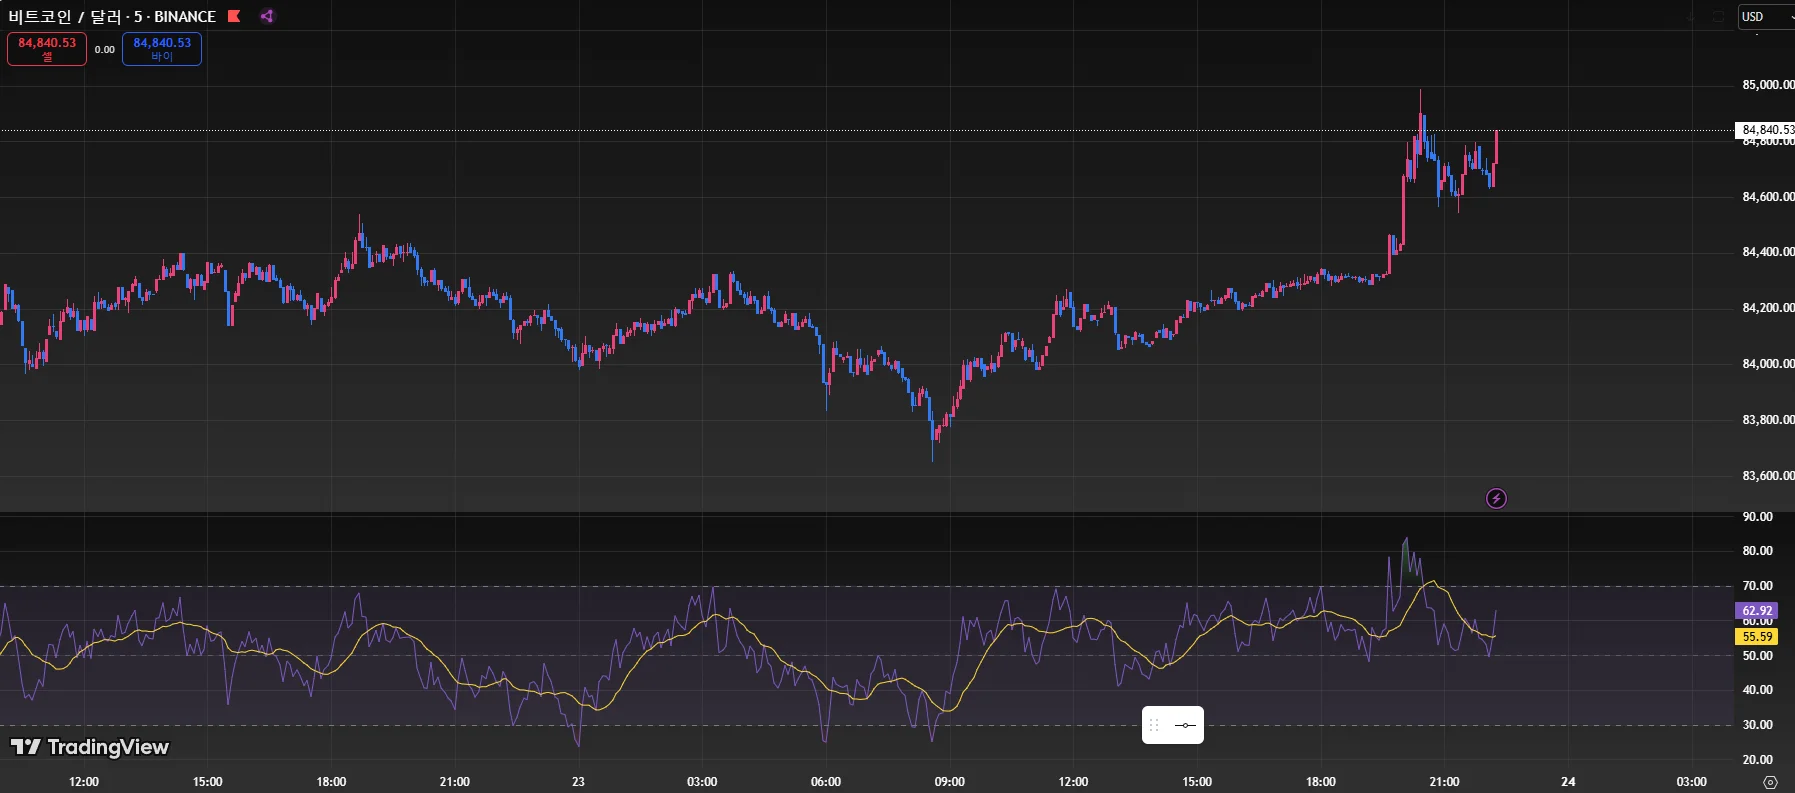Image resolution: width=1795 pixels, height=793 pixels.
Task: Click the line tool icon in floating toolbar
Action: click(x=1186, y=725)
